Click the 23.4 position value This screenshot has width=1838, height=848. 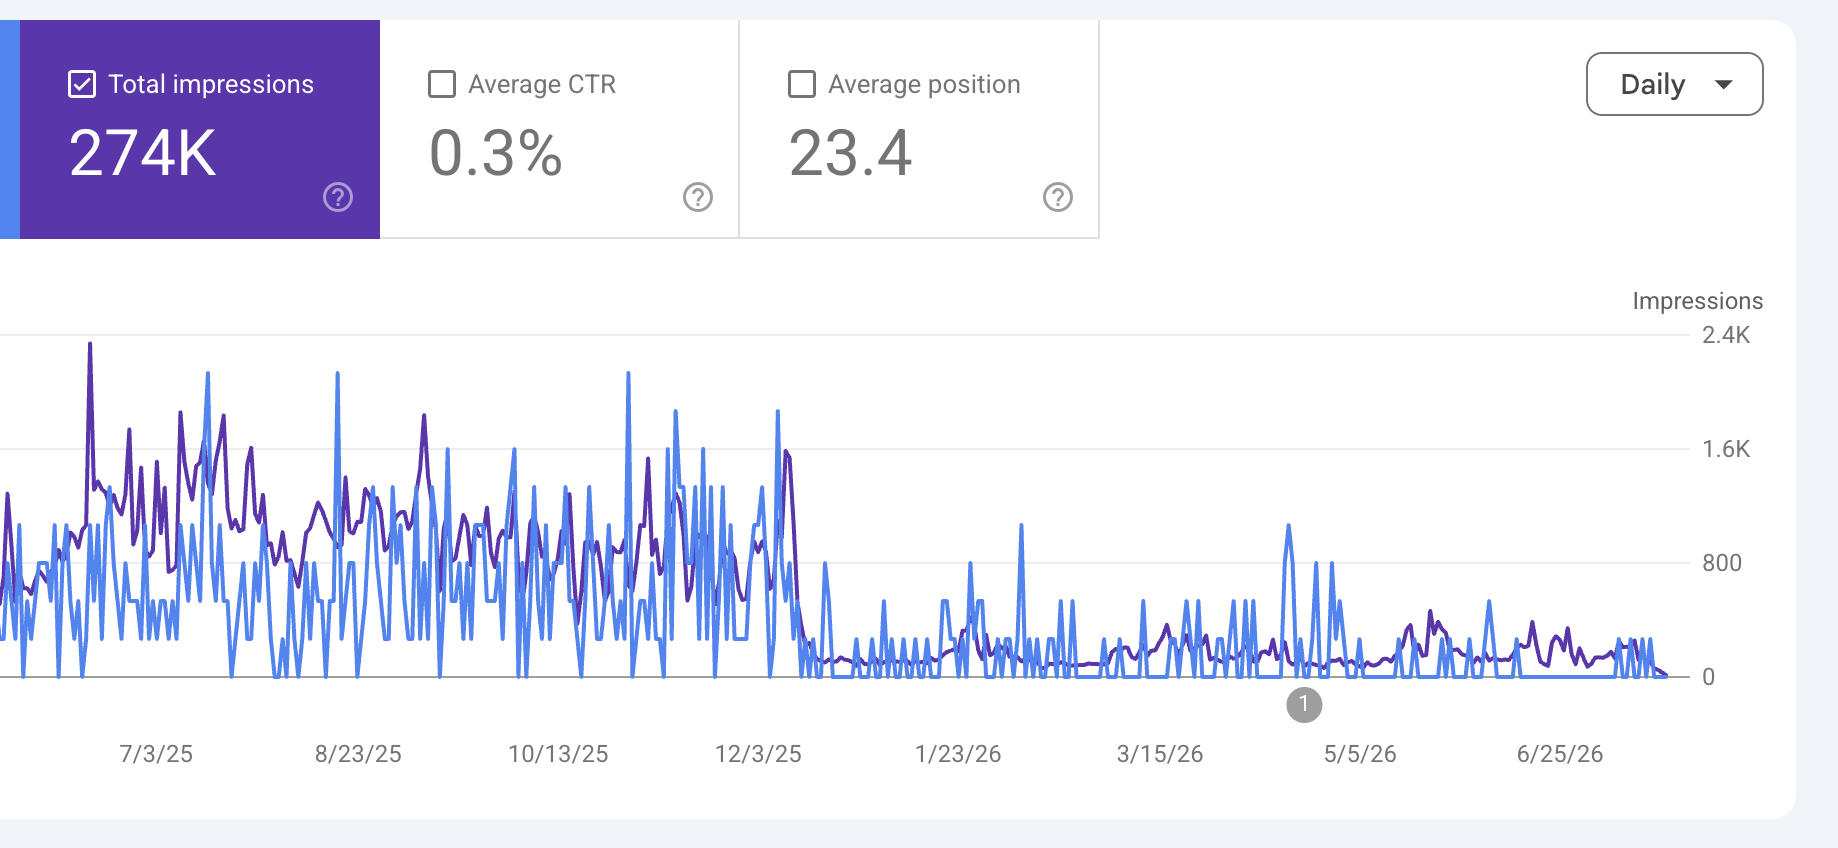coord(851,153)
